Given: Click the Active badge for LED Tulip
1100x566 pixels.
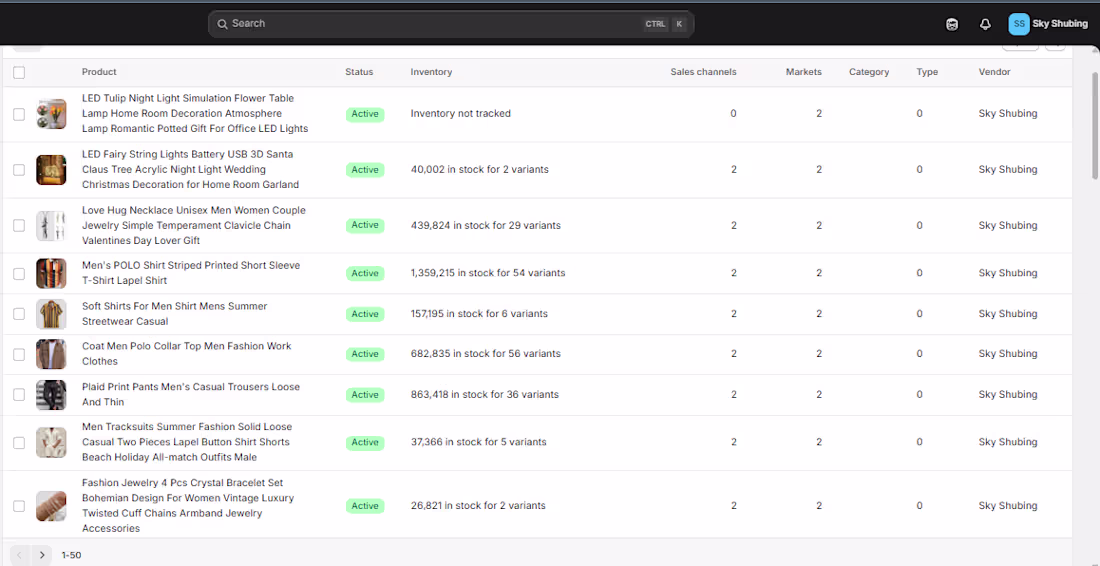Looking at the screenshot, I should click(x=365, y=114).
